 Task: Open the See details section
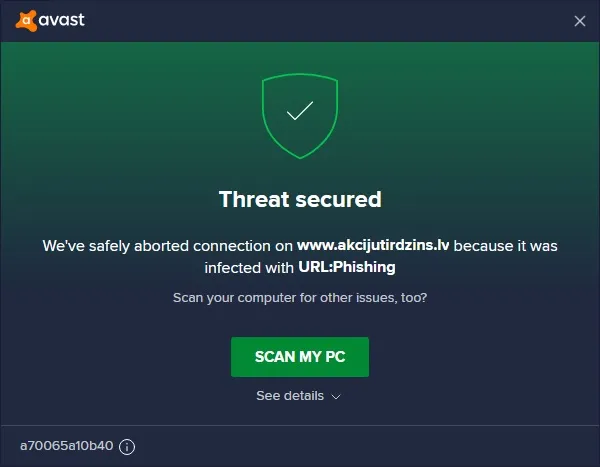click(x=290, y=396)
